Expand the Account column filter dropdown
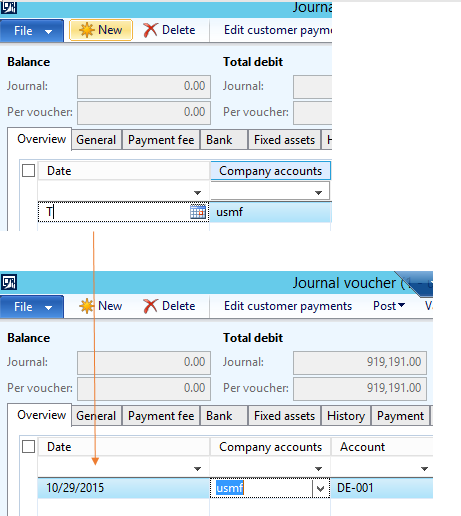The height and width of the screenshot is (516, 461). [424, 469]
